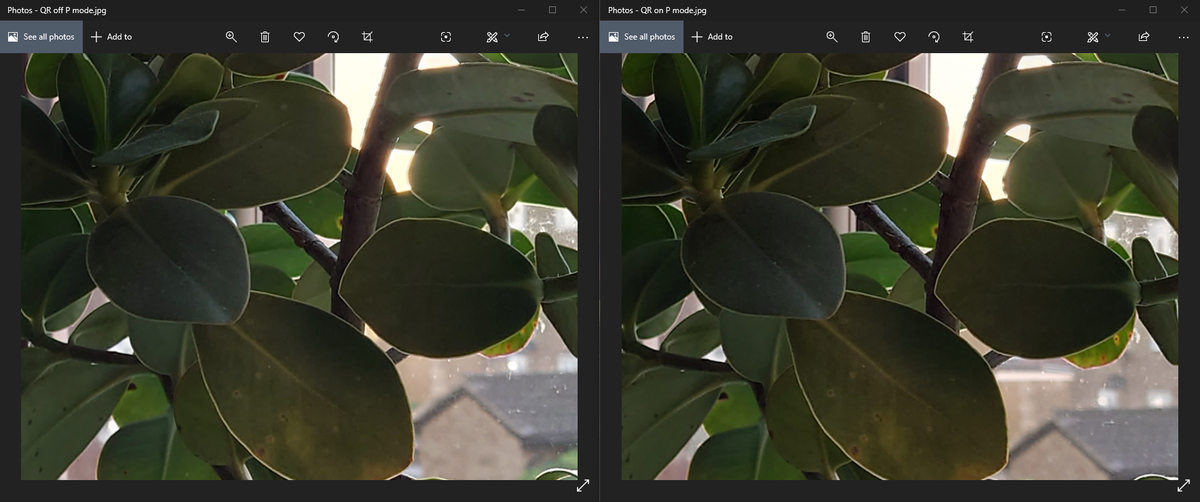Click trash icon in right Photos window
This screenshot has height=502, width=1200.
coord(865,37)
